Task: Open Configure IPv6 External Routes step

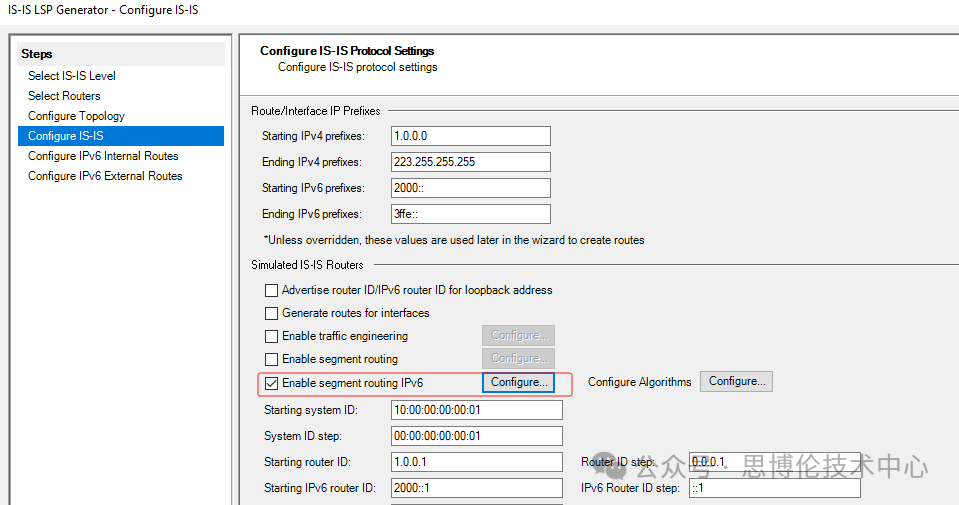Action: click(x=105, y=176)
